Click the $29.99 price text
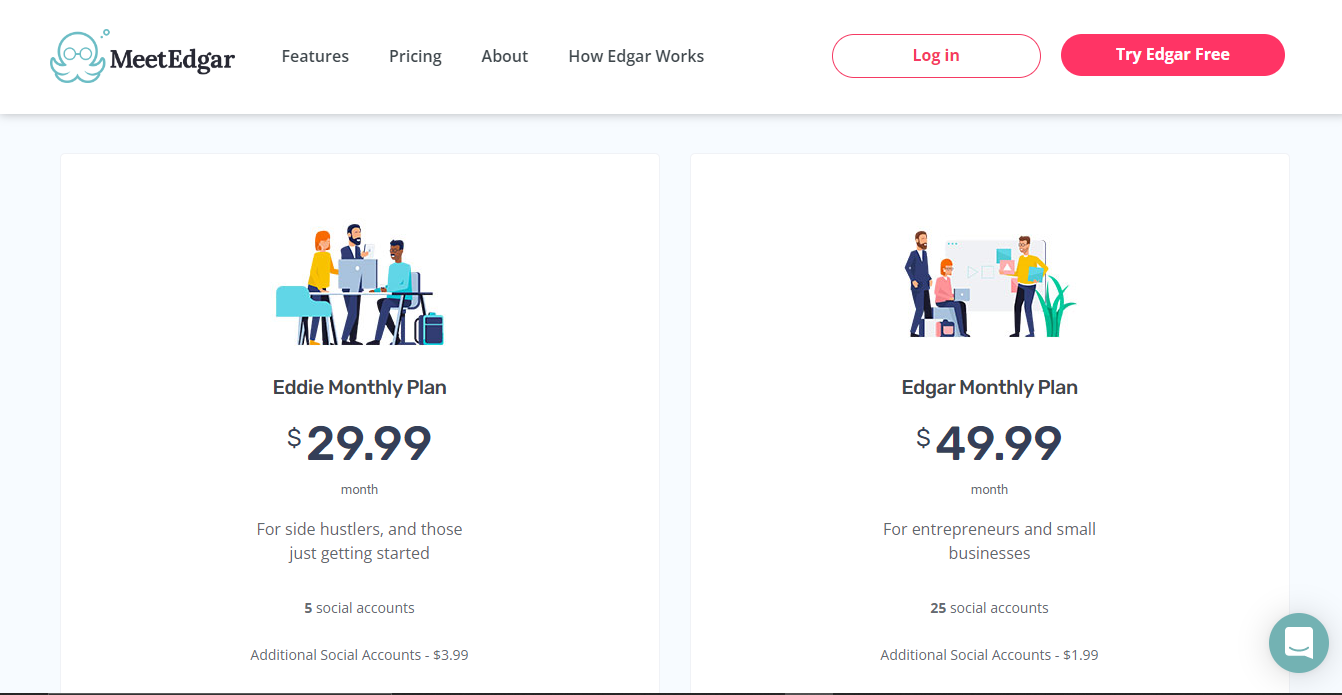Viewport: 1342px width, 695px height. (x=359, y=443)
